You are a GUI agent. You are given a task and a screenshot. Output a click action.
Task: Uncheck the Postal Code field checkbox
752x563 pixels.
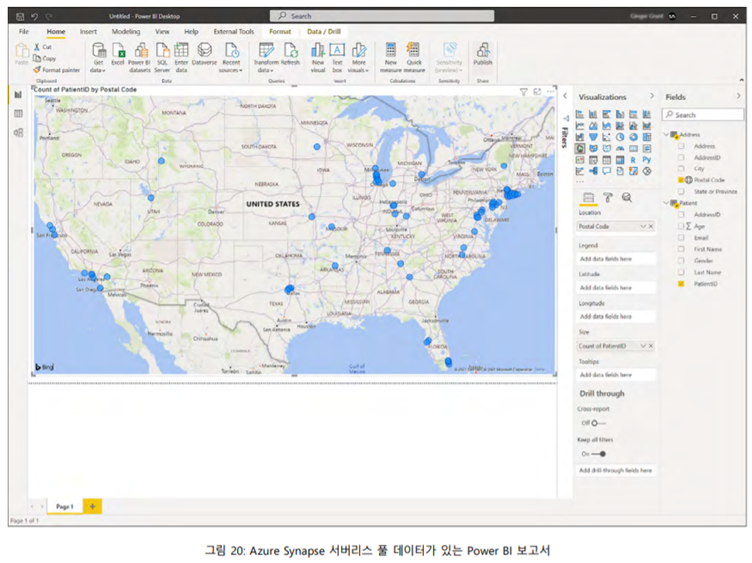[x=681, y=180]
